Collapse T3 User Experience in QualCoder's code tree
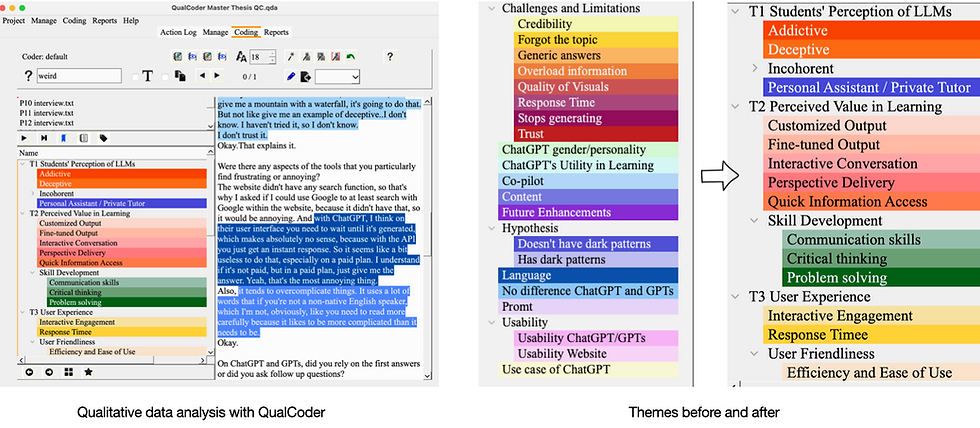This screenshot has width=980, height=428. coord(23,312)
